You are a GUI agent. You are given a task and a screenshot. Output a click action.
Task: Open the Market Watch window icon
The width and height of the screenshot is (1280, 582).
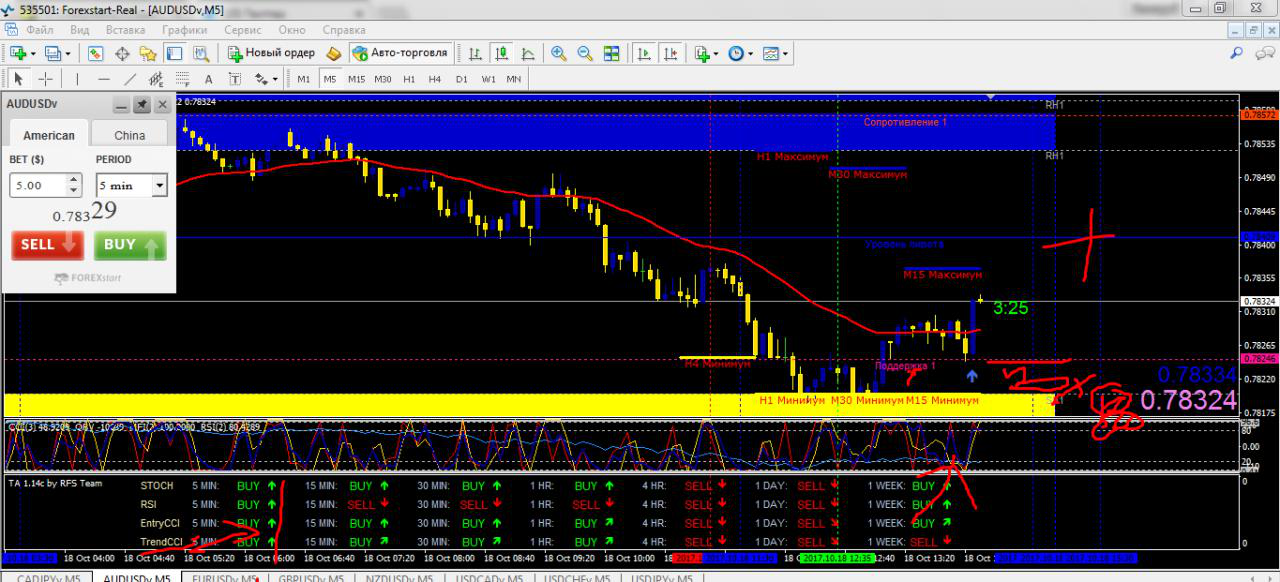click(x=96, y=53)
